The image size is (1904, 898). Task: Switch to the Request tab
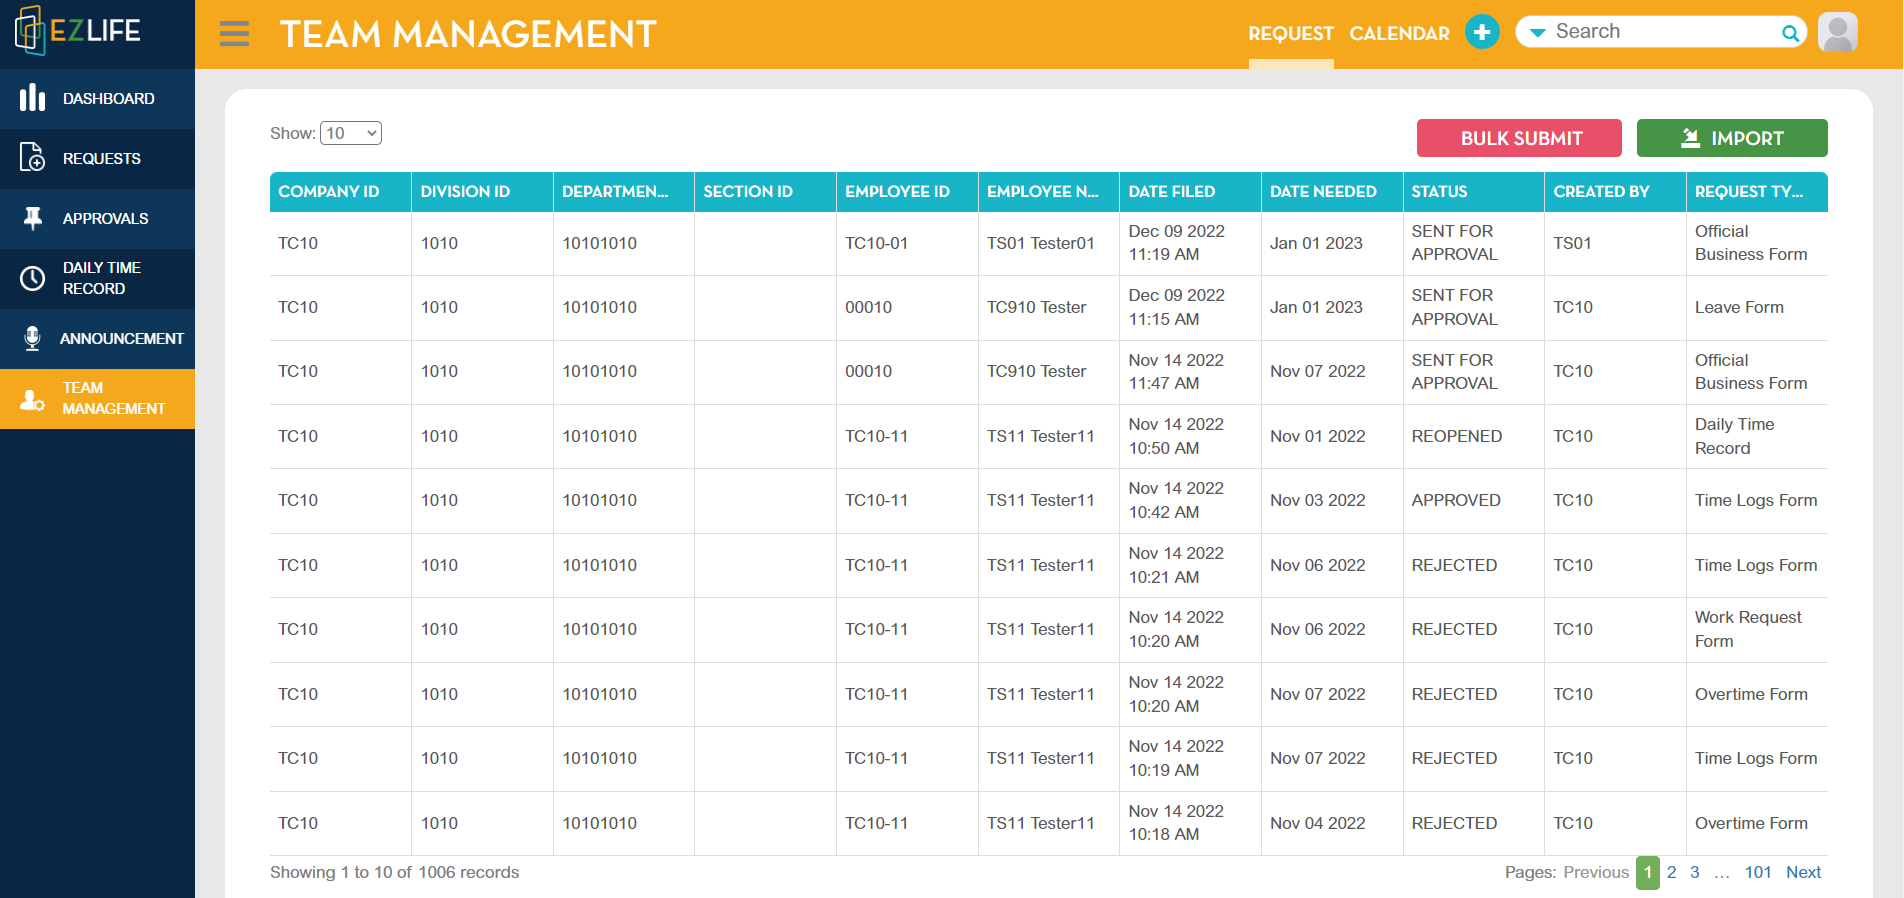1291,34
